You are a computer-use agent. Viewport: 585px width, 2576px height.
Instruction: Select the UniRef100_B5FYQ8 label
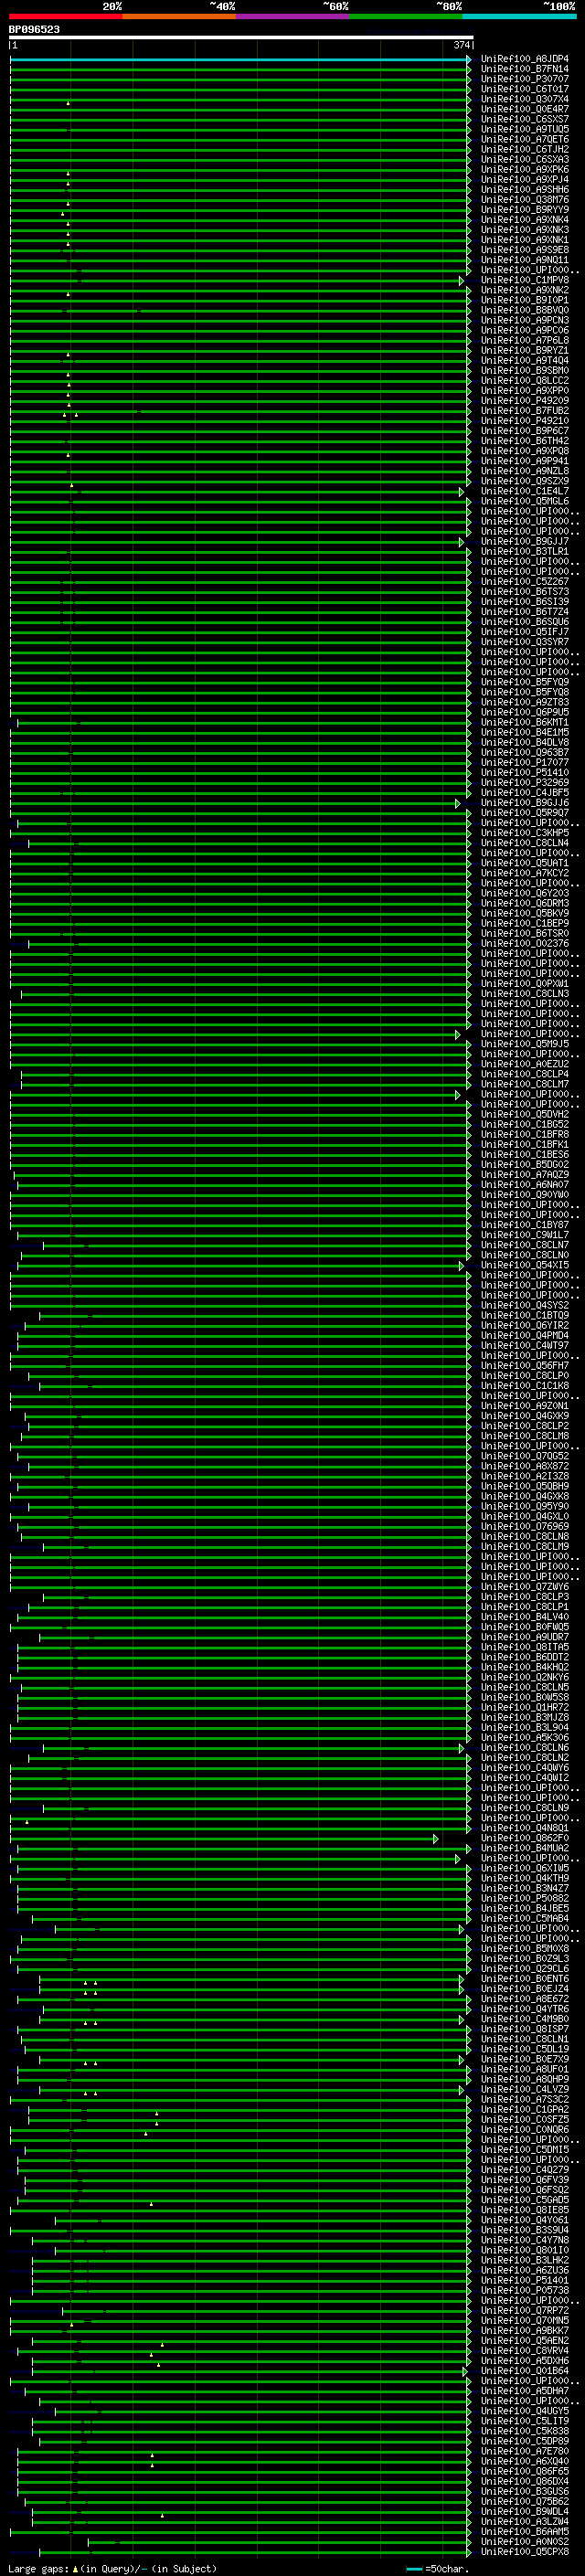click(525, 692)
